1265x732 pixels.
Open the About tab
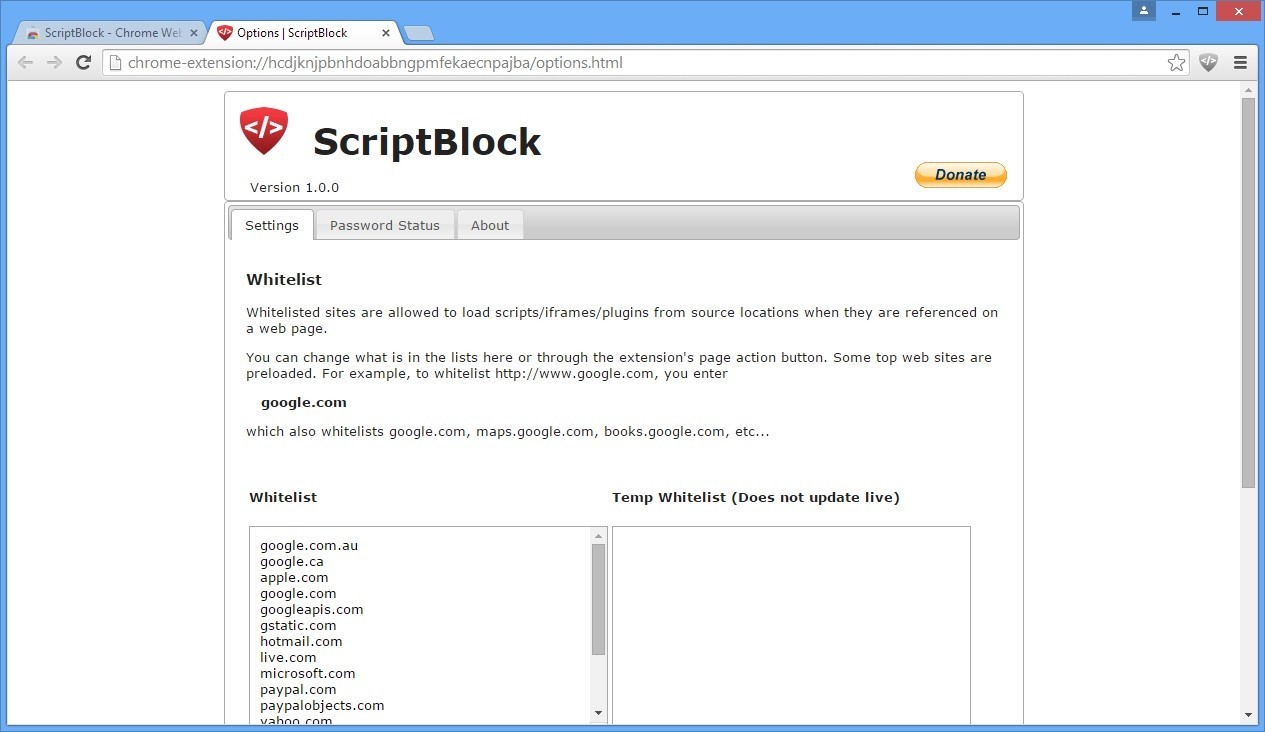point(490,225)
